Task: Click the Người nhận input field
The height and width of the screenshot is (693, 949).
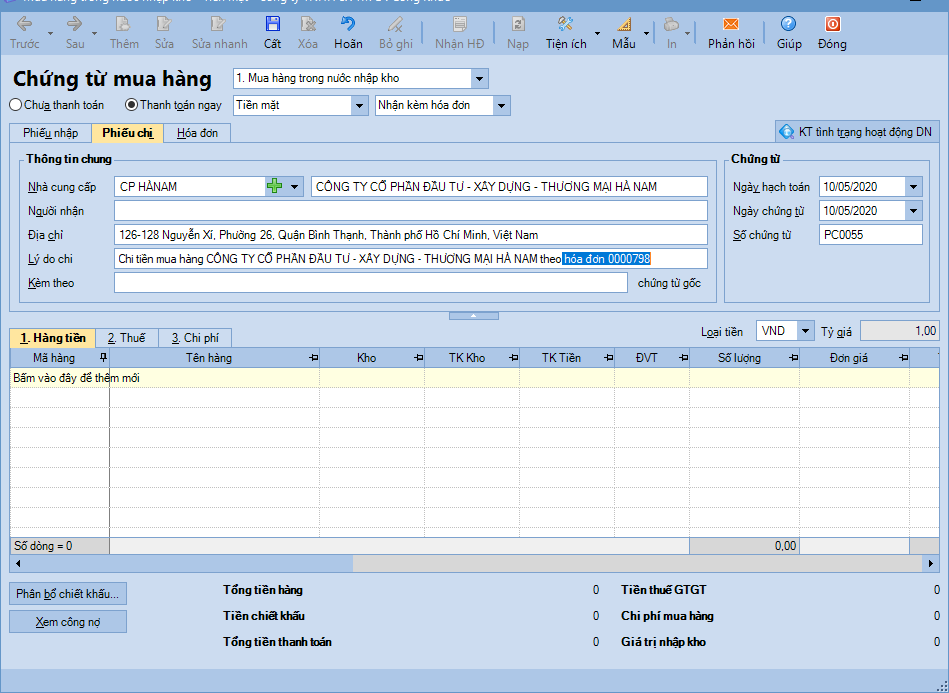Action: click(x=410, y=210)
